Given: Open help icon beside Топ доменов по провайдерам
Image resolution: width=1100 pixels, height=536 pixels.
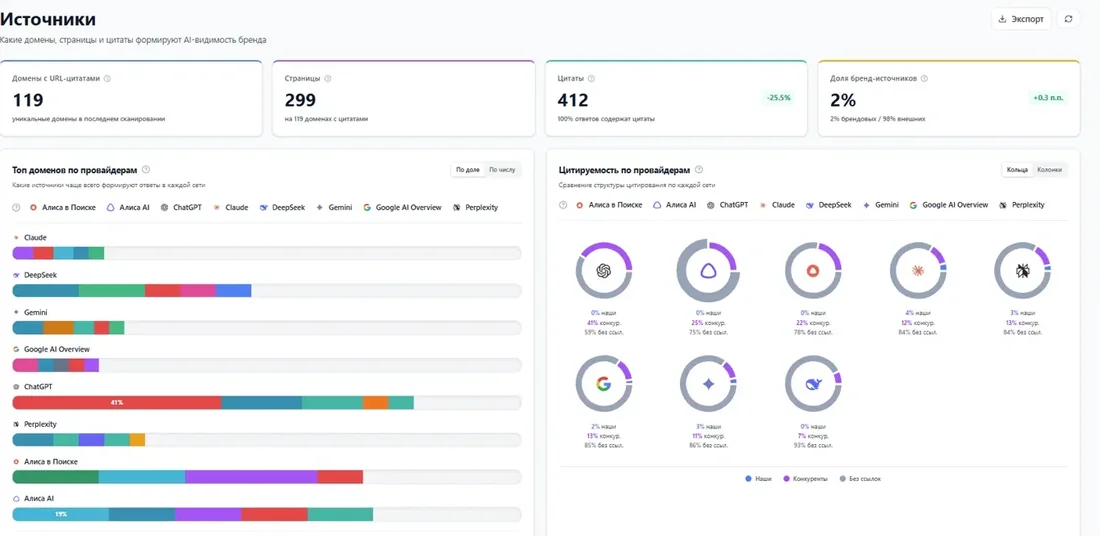Looking at the screenshot, I should 146,170.
